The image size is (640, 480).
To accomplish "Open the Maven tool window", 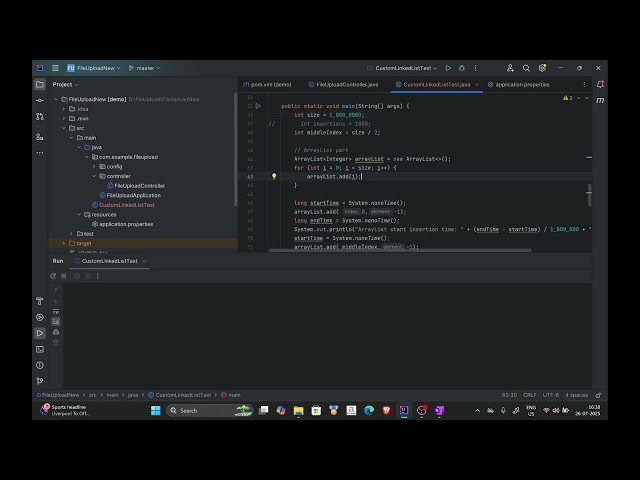I will [600, 100].
